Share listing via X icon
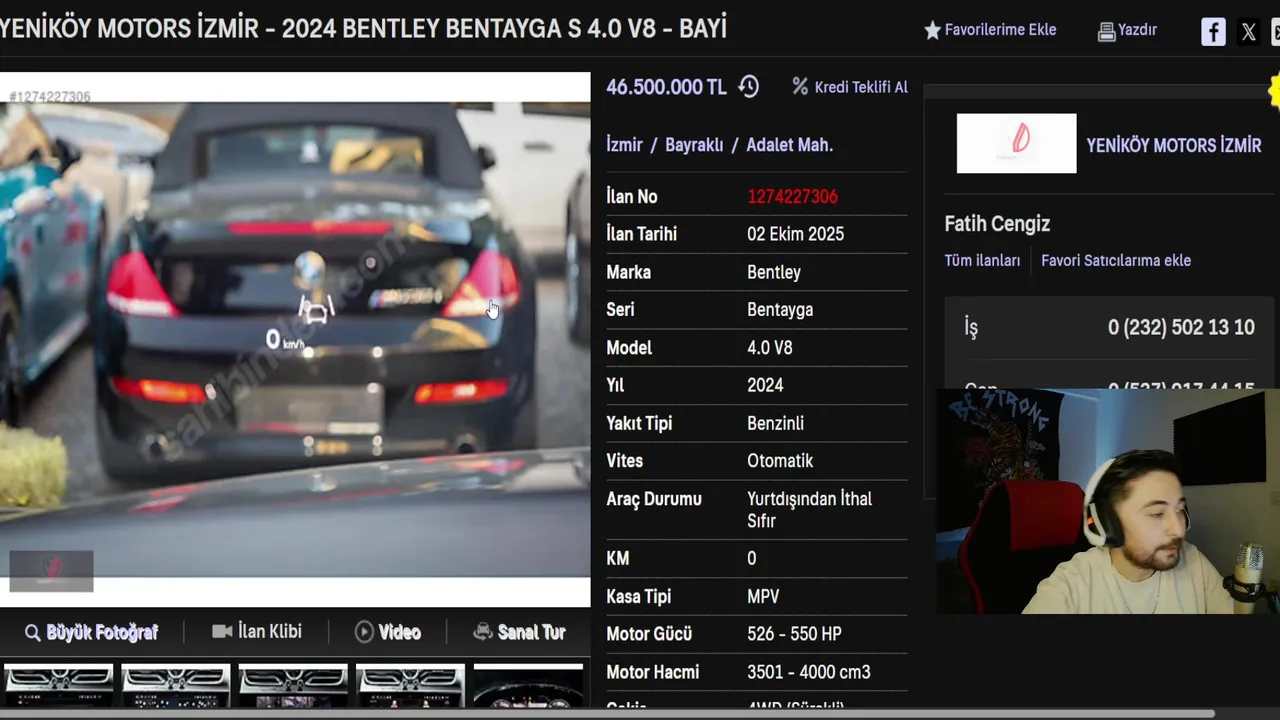Image resolution: width=1280 pixels, height=720 pixels. [1248, 32]
